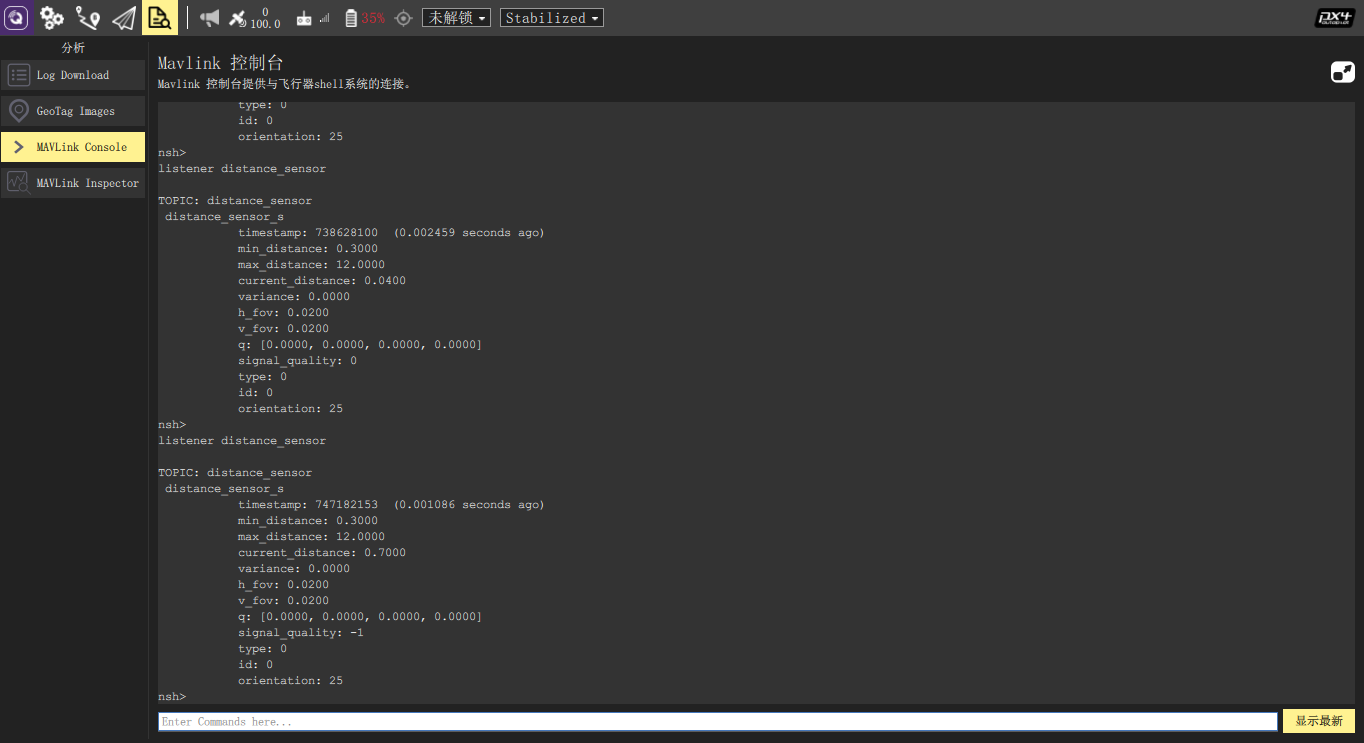Open the QGroundControl application settings icon
Image resolution: width=1364 pixels, height=743 pixels.
pyautogui.click(x=51, y=17)
